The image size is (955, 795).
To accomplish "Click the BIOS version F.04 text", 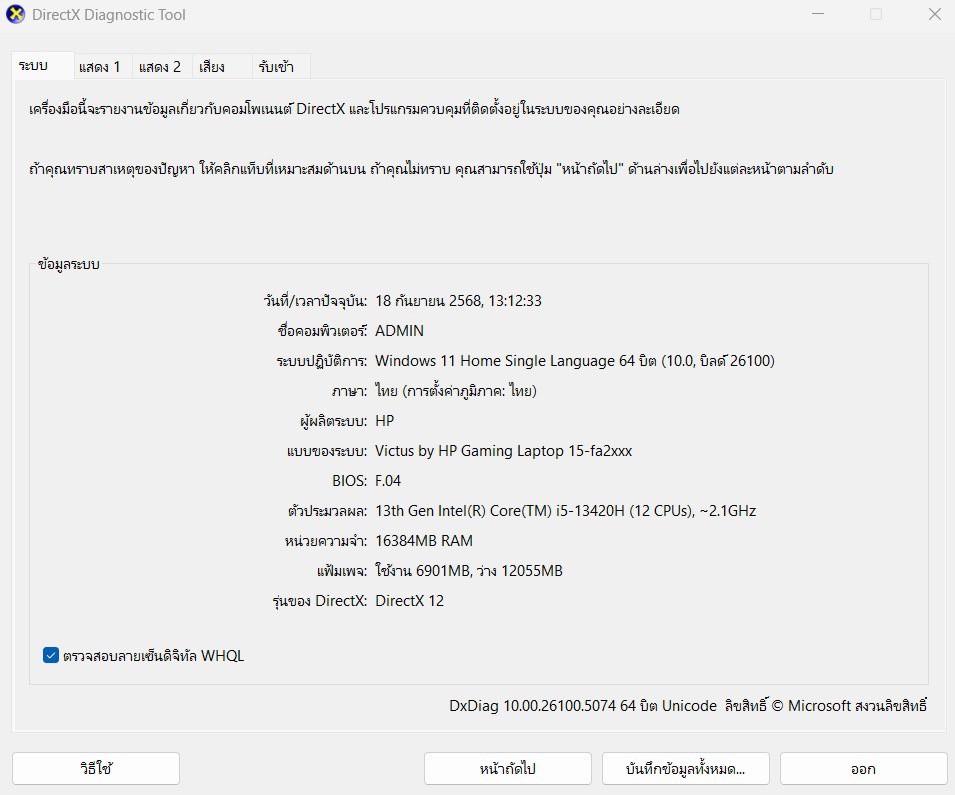I will coord(388,480).
